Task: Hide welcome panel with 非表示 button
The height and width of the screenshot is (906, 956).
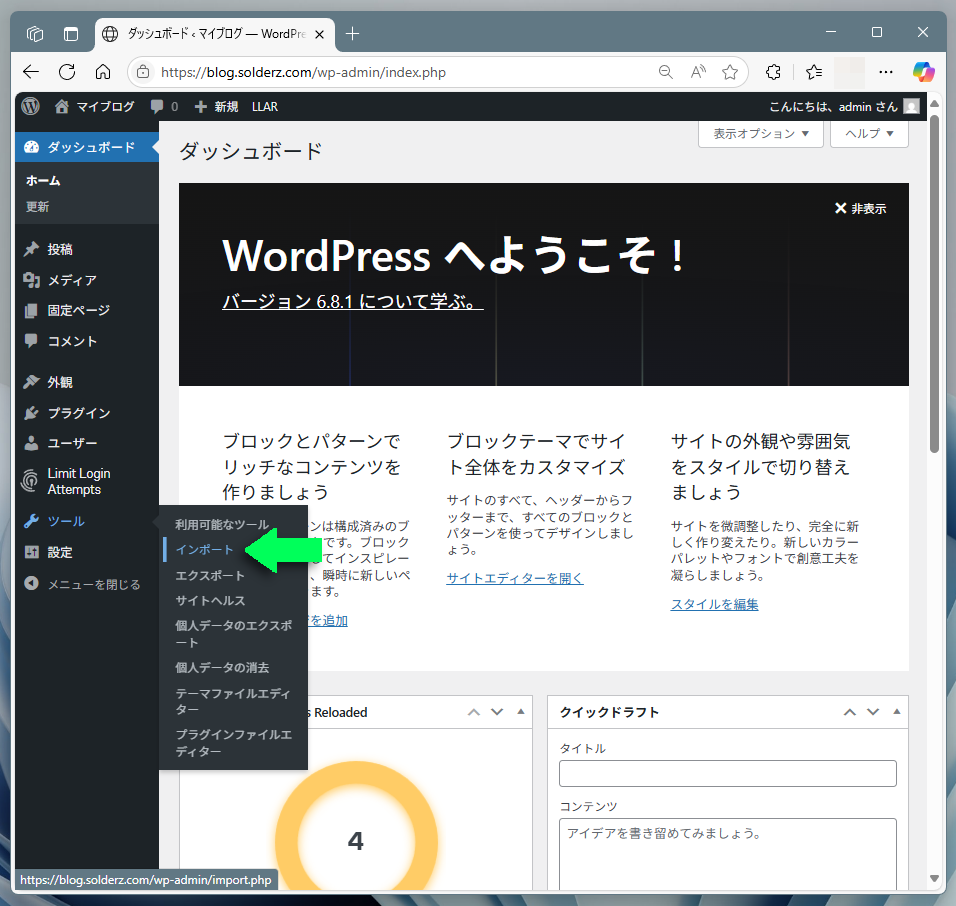Action: (x=860, y=209)
